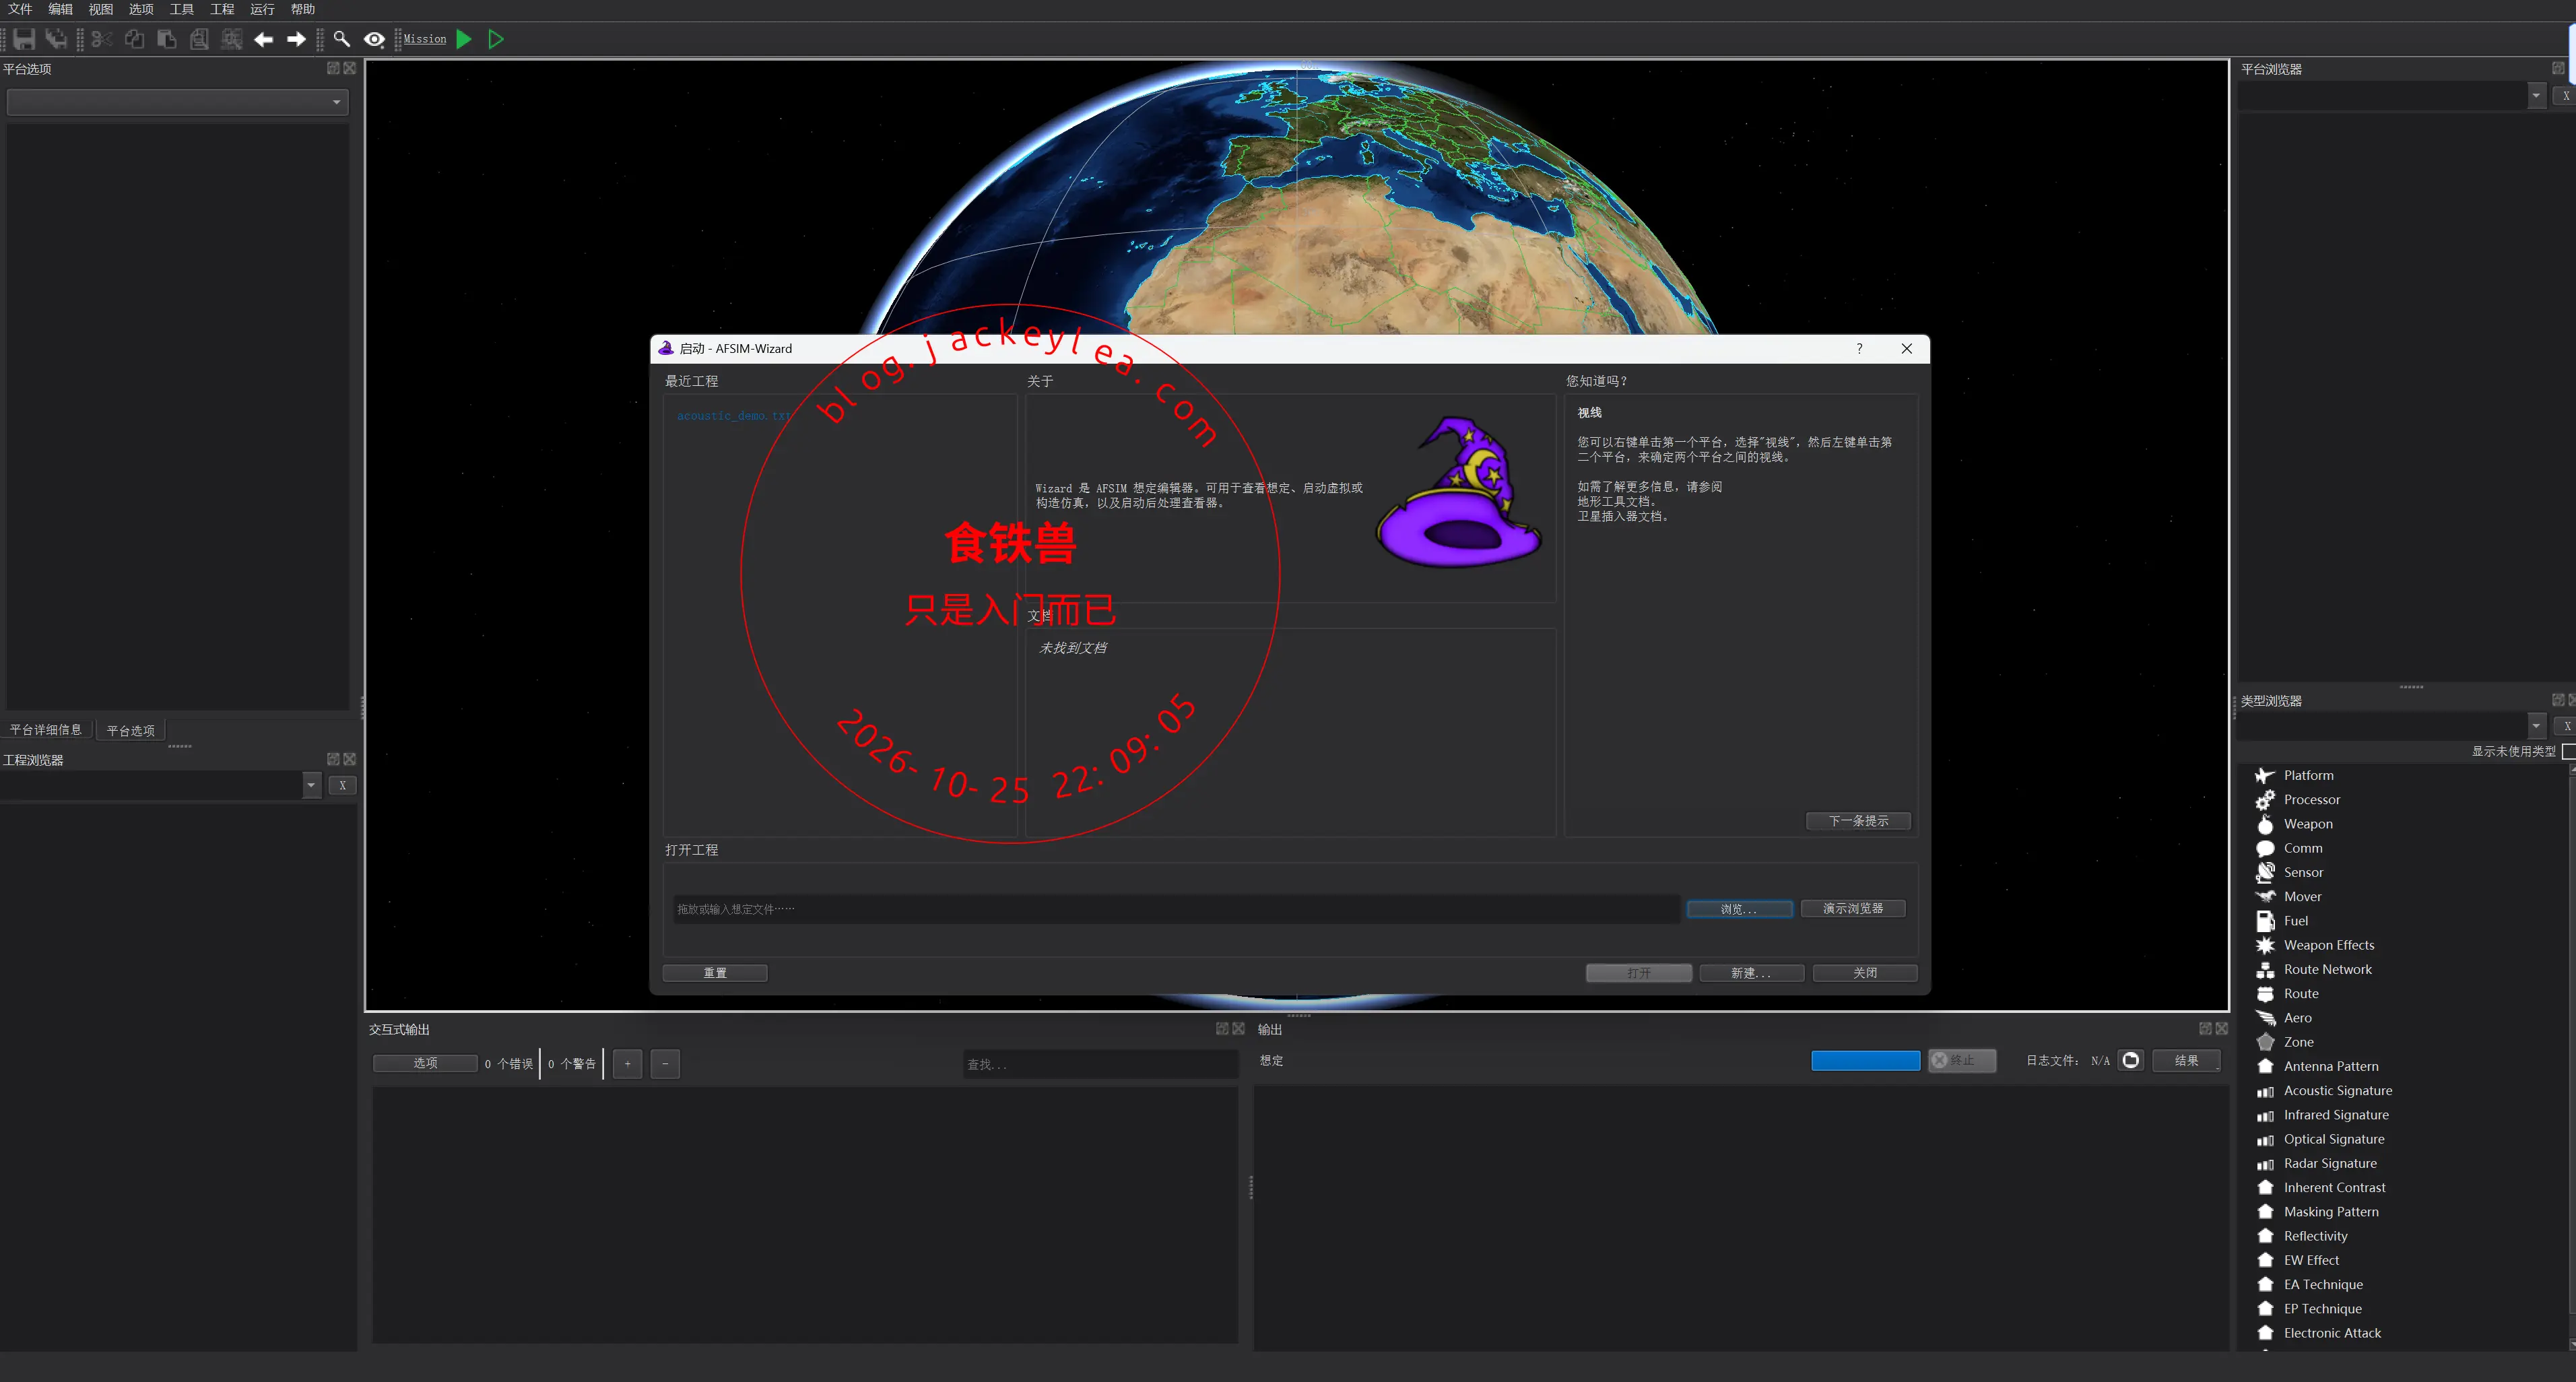Close the 工程浏览器 panel with its X icon
The height and width of the screenshot is (1382, 2576).
click(x=349, y=759)
